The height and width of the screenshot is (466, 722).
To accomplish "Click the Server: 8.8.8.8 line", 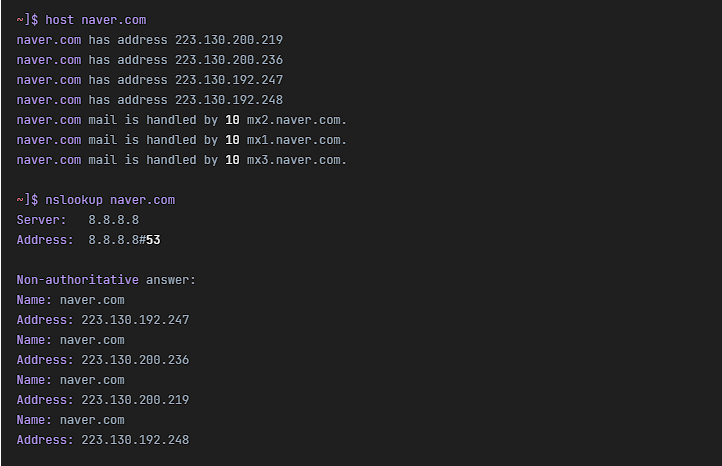I will (78, 220).
